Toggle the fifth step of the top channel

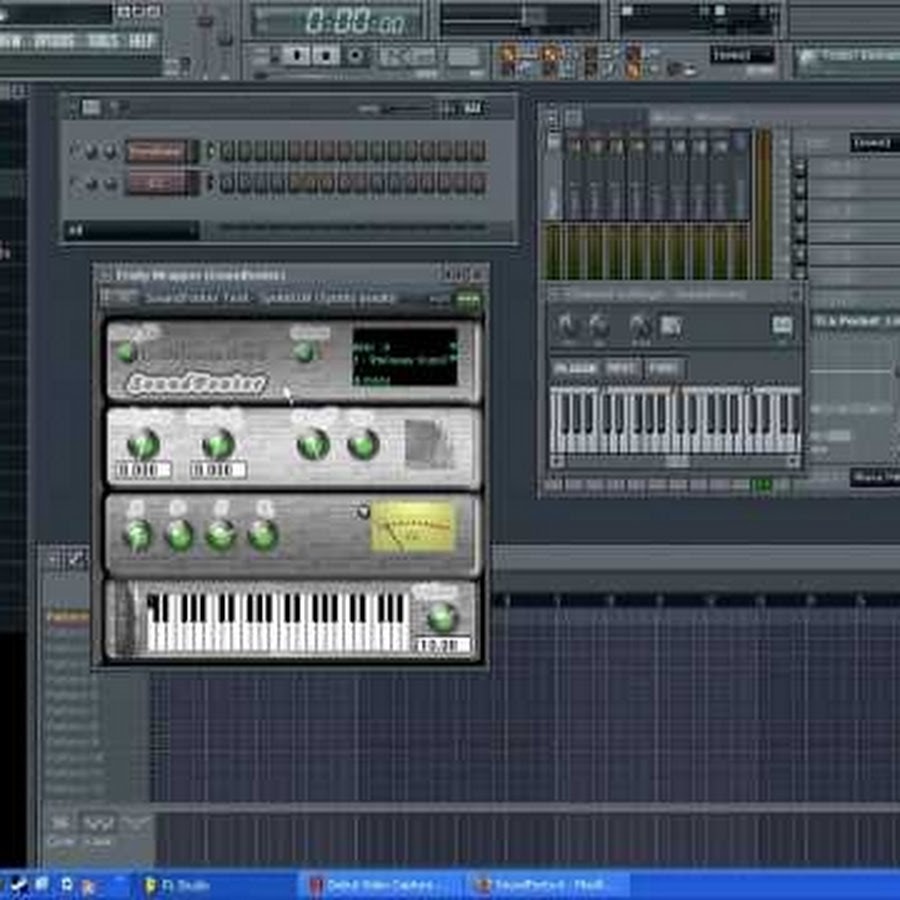tap(294, 151)
